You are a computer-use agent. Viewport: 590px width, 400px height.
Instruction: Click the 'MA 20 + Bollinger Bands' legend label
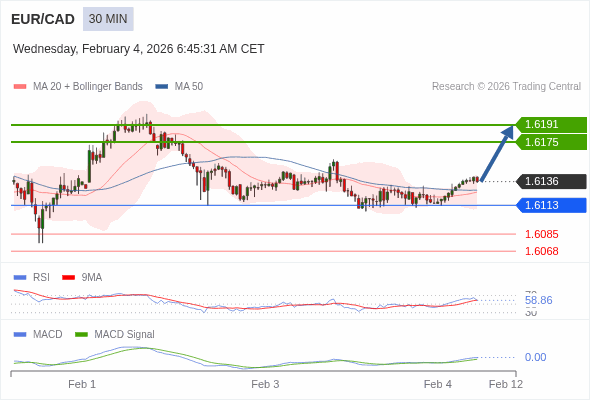[x=88, y=87]
